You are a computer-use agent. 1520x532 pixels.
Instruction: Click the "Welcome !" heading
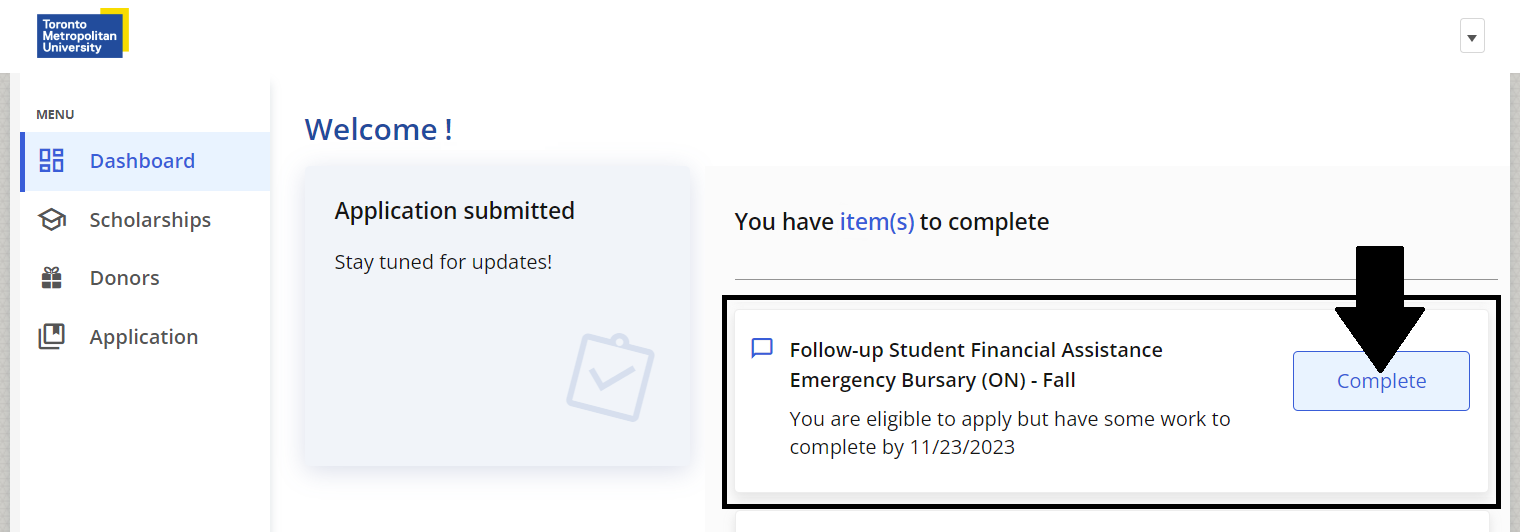[x=379, y=130]
